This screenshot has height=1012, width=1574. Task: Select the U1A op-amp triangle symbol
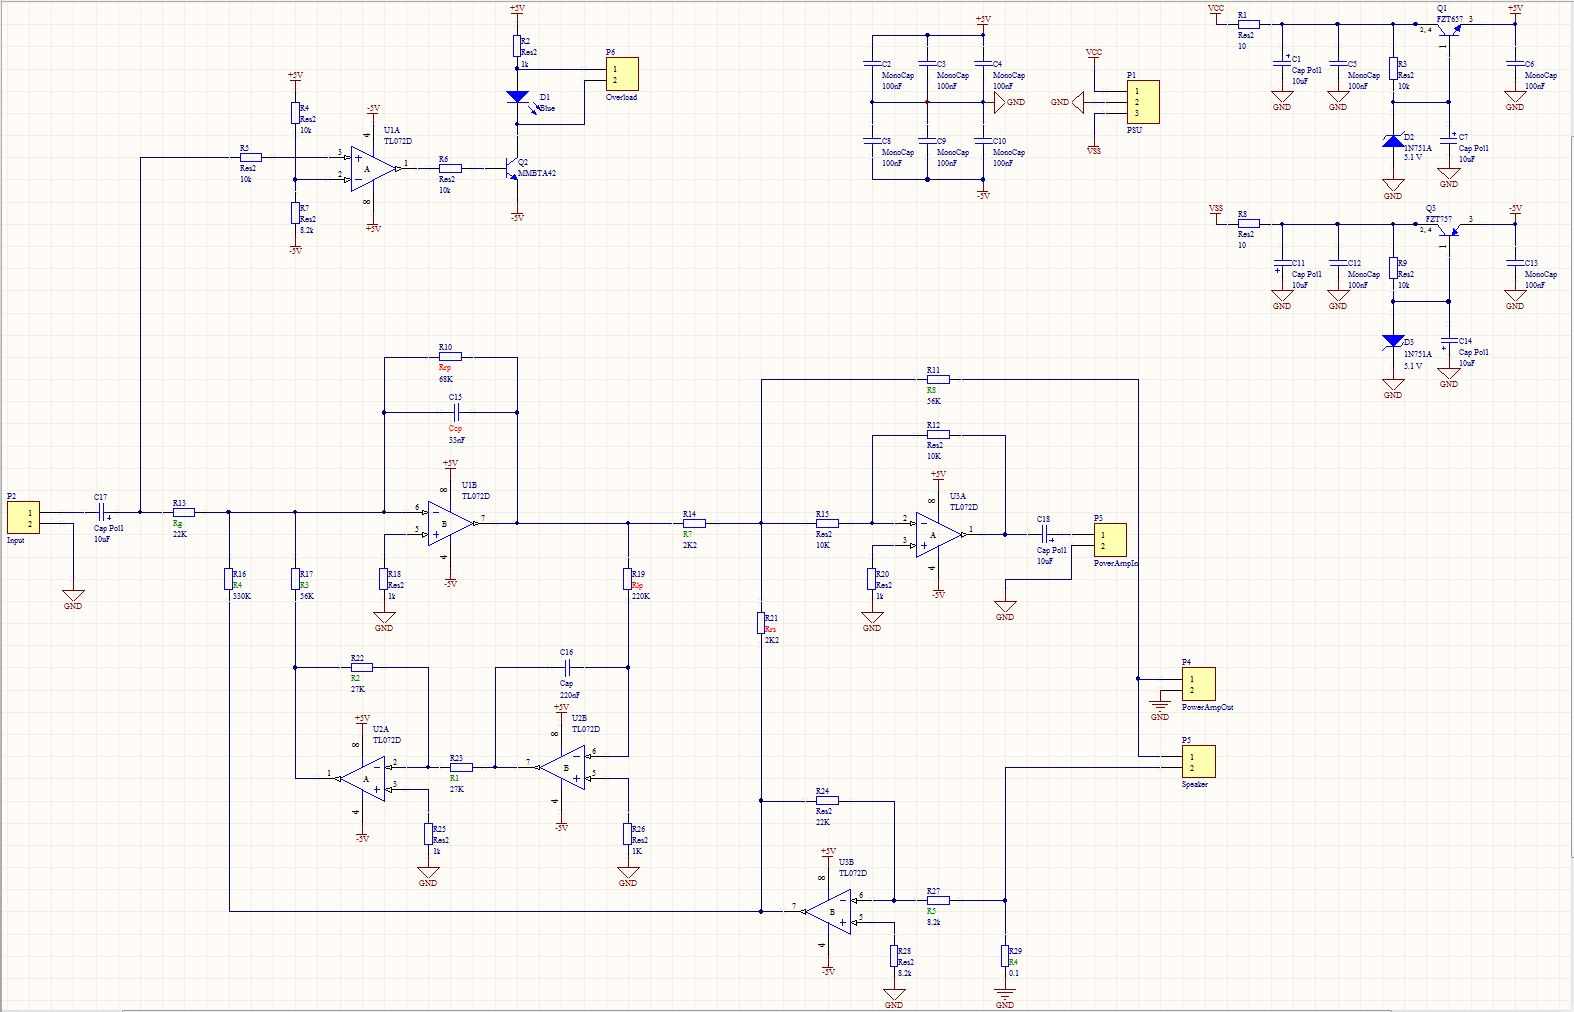(372, 169)
